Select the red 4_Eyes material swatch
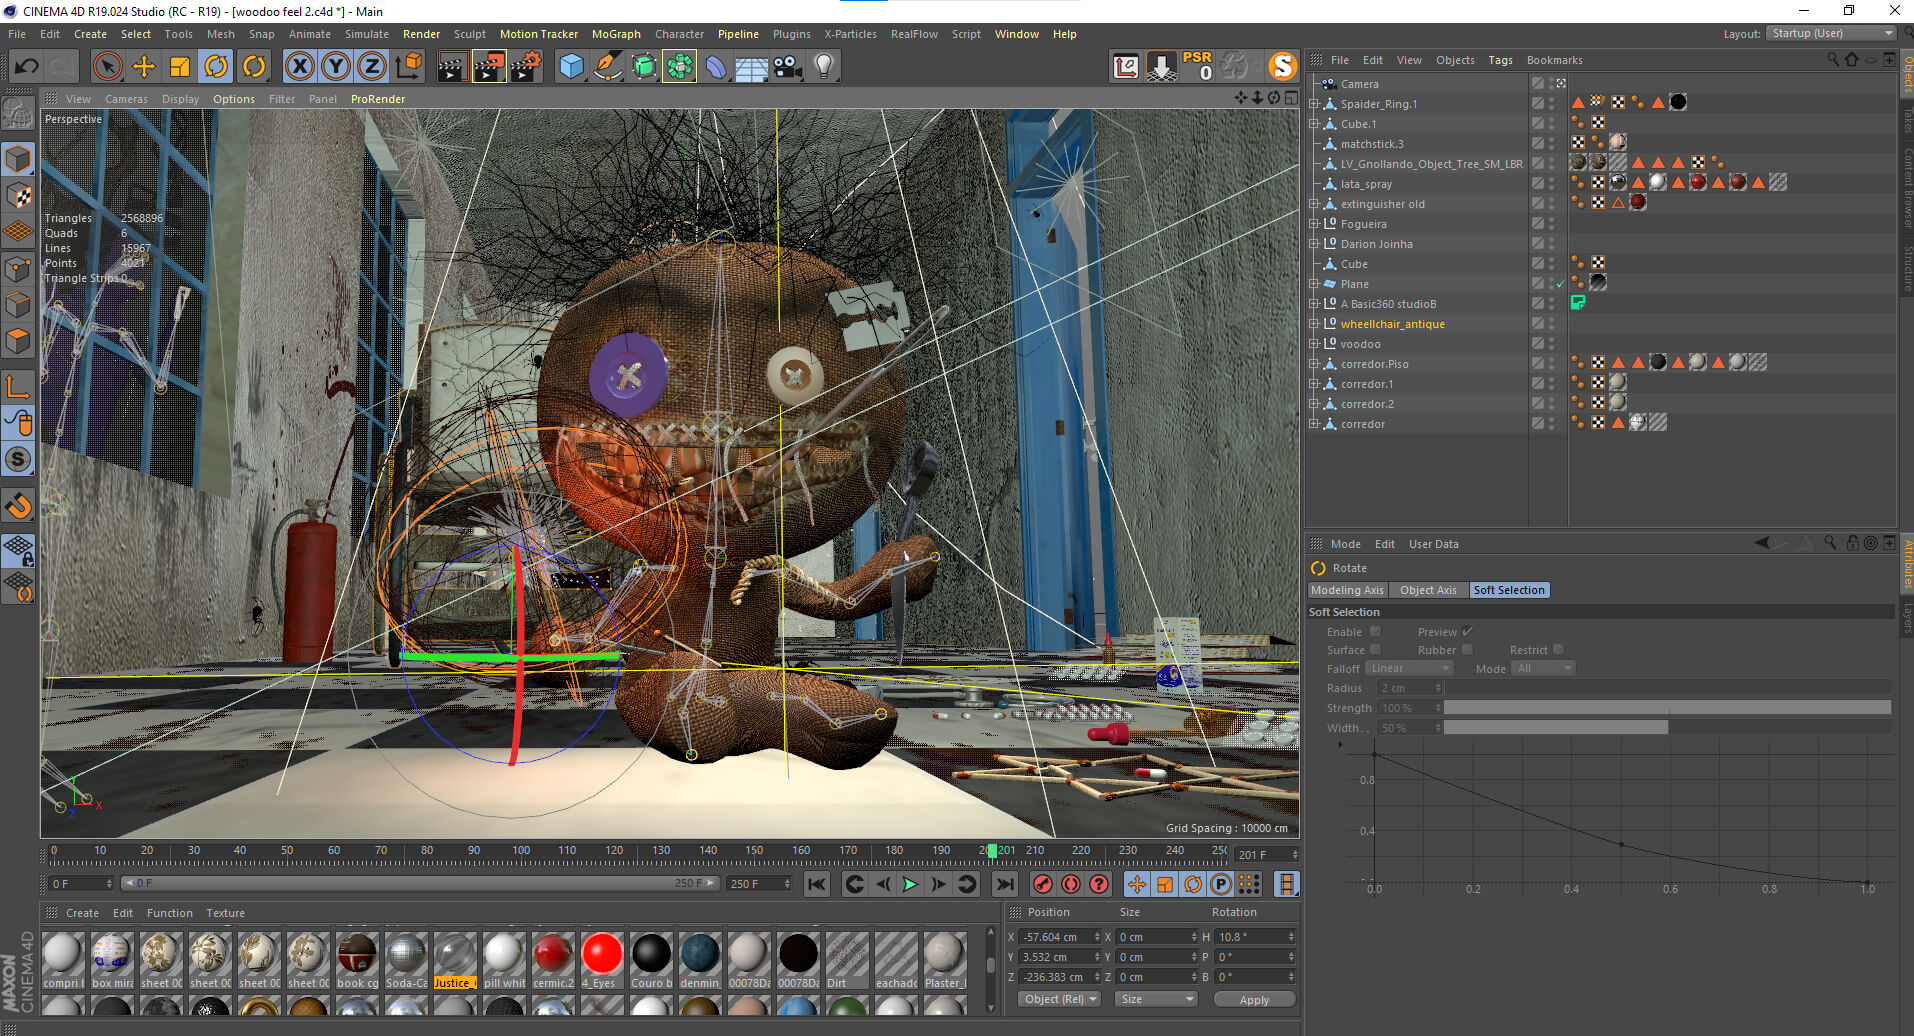 pos(602,954)
